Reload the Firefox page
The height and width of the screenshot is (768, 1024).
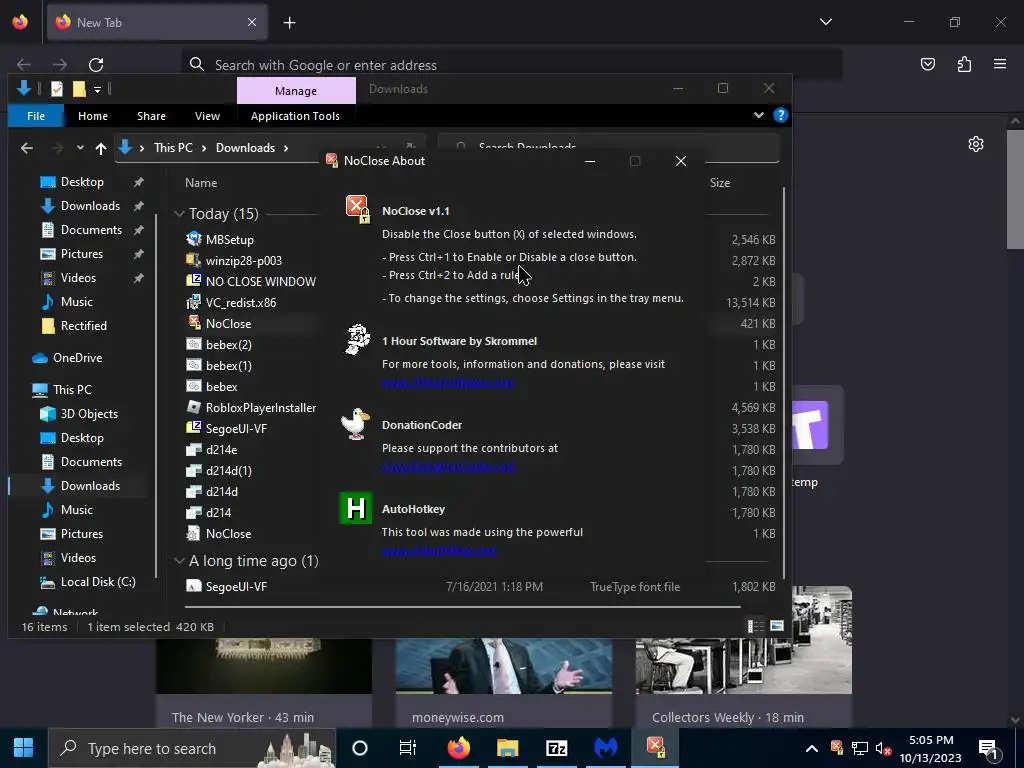pyautogui.click(x=96, y=65)
